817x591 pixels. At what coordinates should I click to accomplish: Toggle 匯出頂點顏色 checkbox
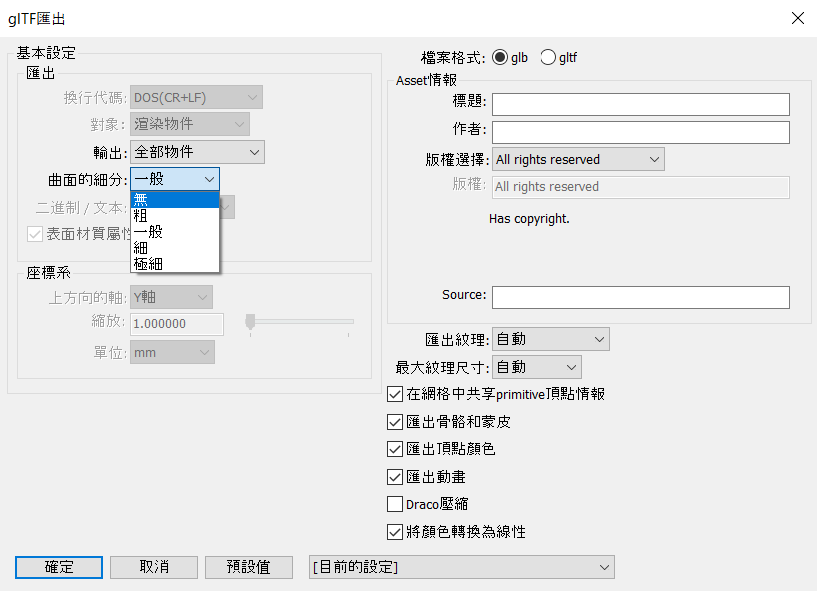tap(395, 449)
